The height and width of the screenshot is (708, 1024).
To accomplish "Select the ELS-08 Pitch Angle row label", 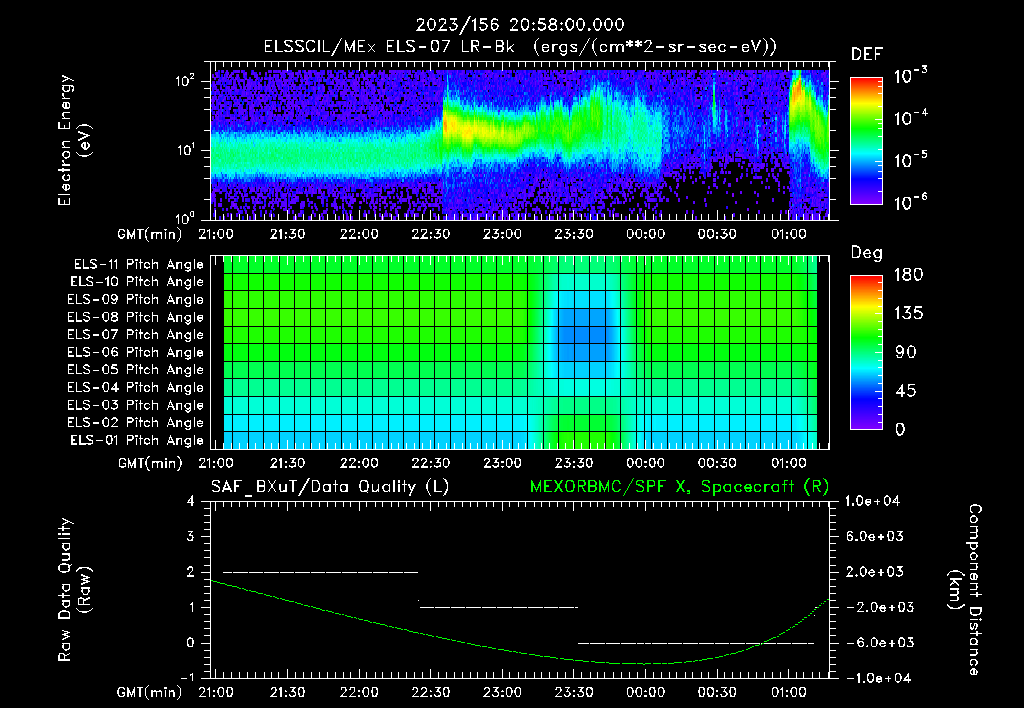I will [x=136, y=317].
